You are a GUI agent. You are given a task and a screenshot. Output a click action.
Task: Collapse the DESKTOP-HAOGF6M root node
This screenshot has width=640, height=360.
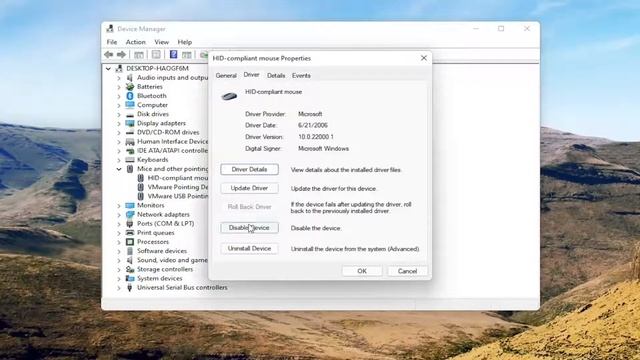[108, 69]
